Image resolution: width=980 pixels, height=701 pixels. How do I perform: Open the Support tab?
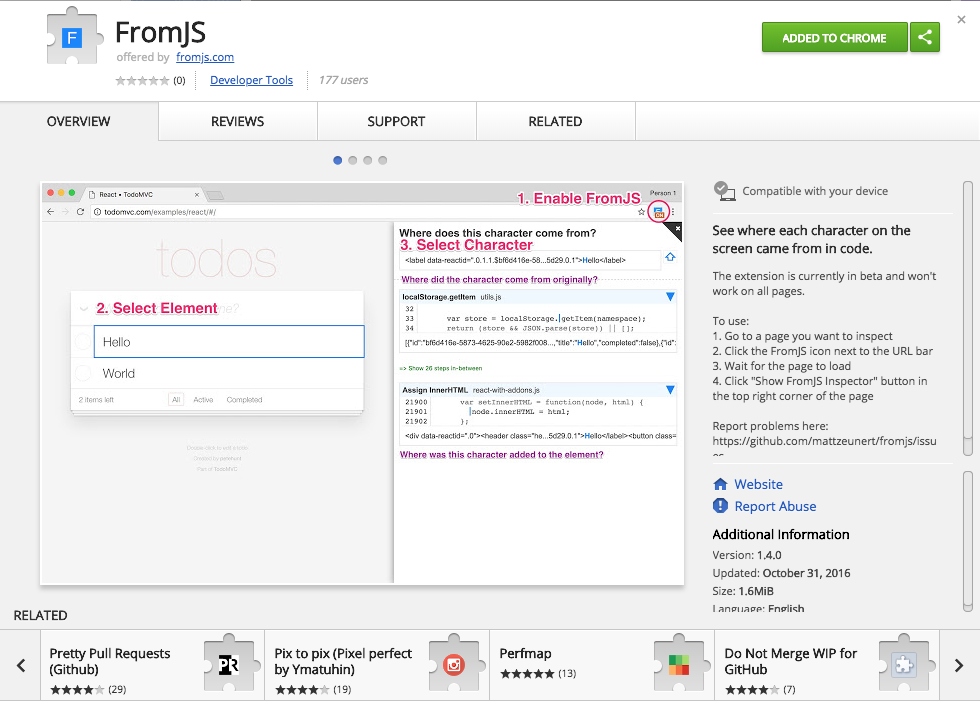[396, 121]
